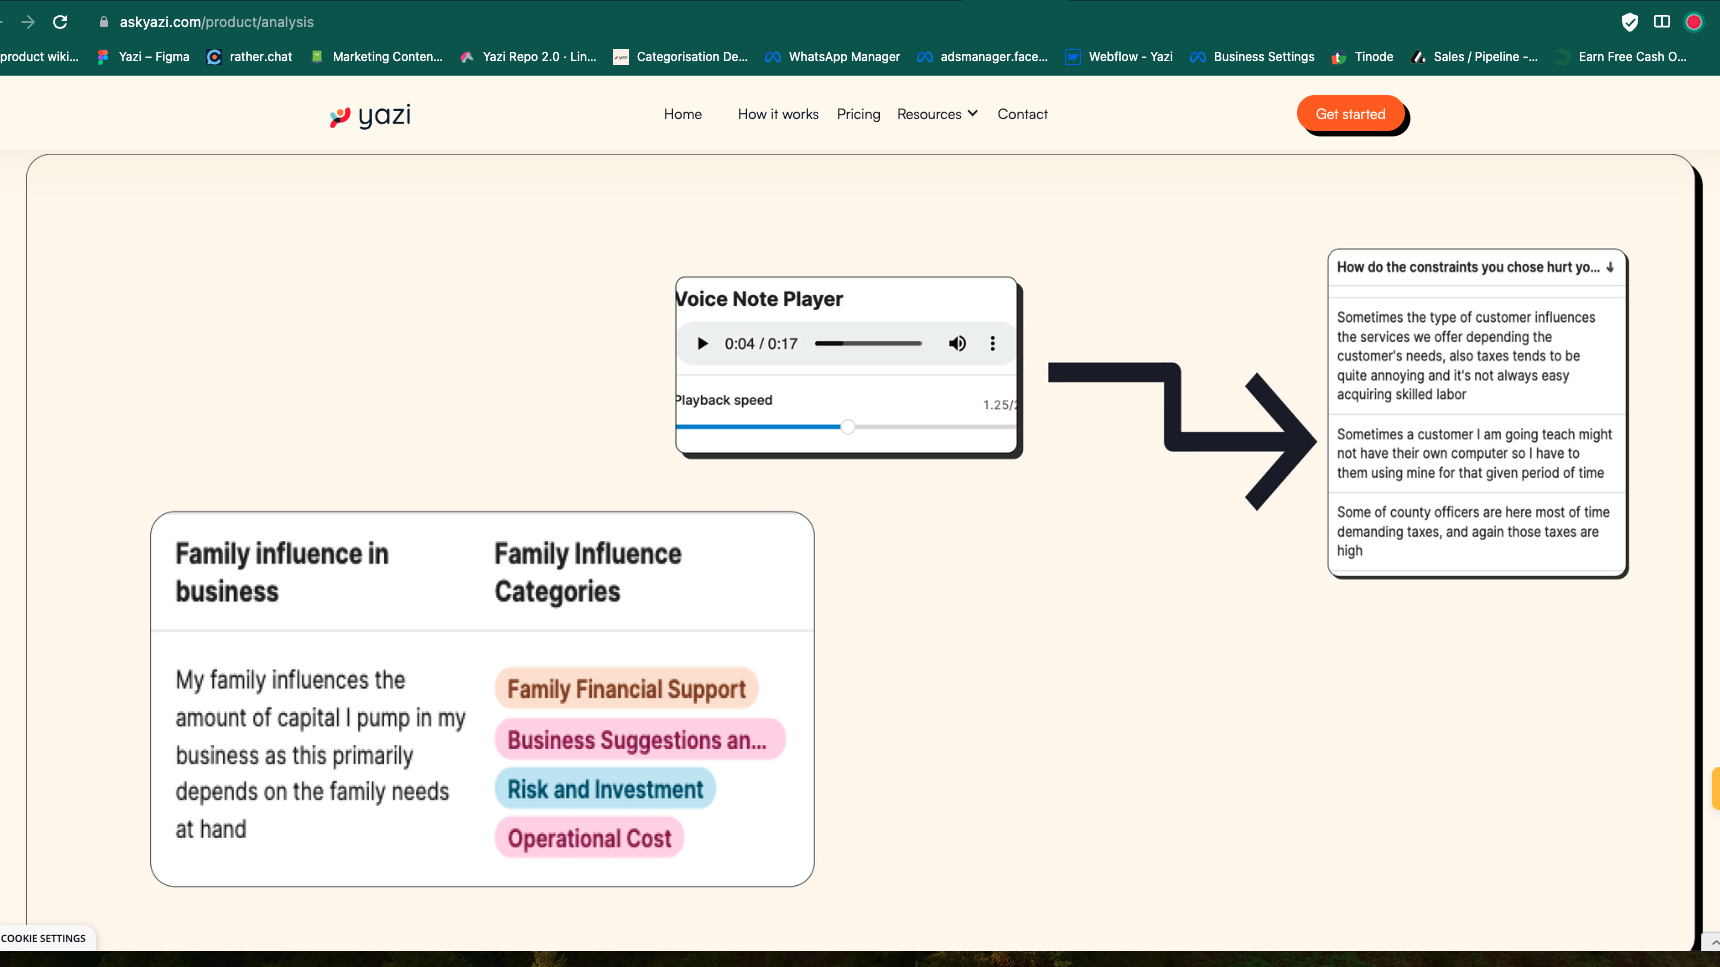Open the Tinode bookmark
Image resolution: width=1720 pixels, height=967 pixels.
tap(1363, 57)
